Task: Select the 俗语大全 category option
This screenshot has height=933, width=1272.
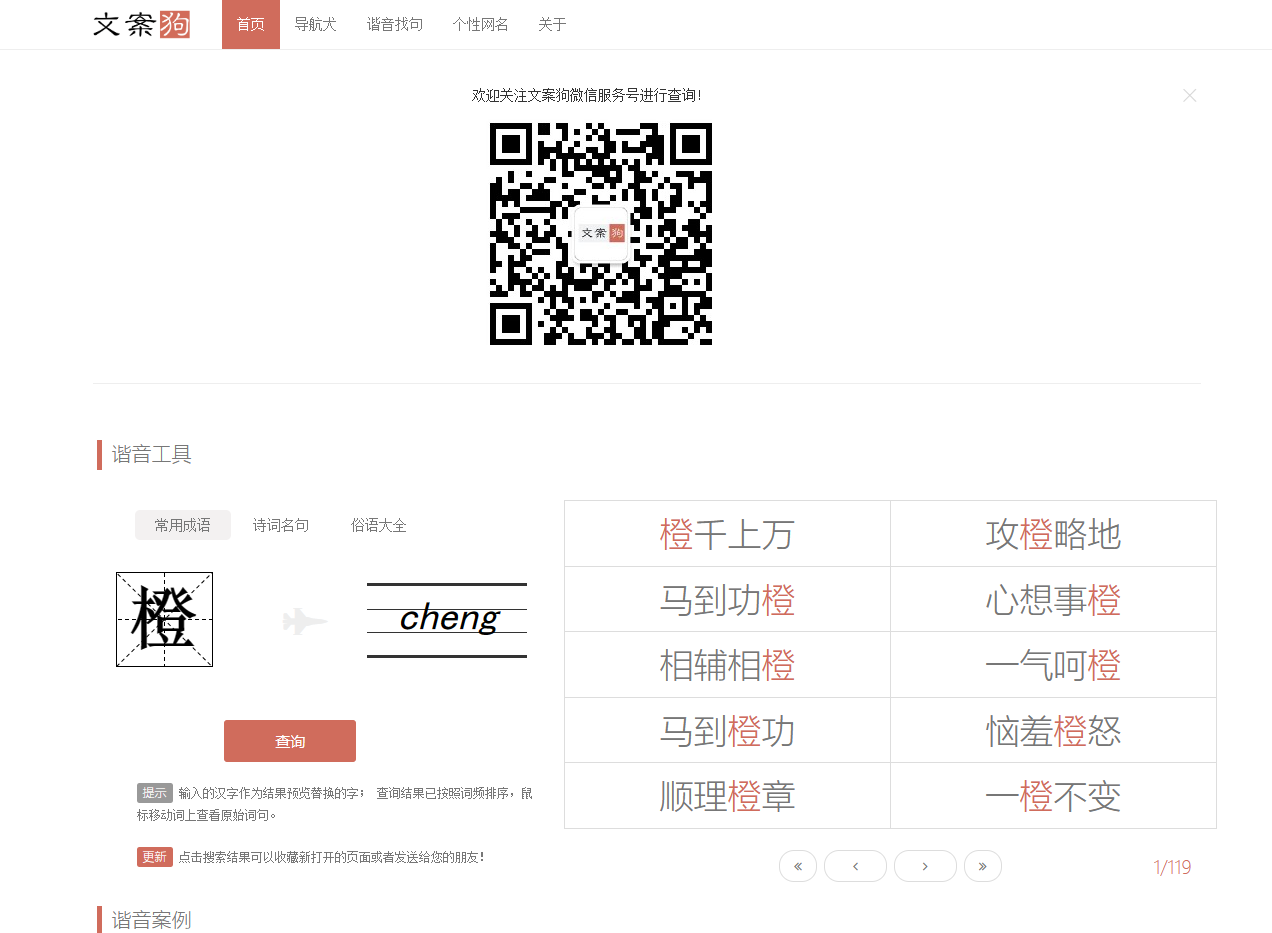Action: [x=378, y=524]
